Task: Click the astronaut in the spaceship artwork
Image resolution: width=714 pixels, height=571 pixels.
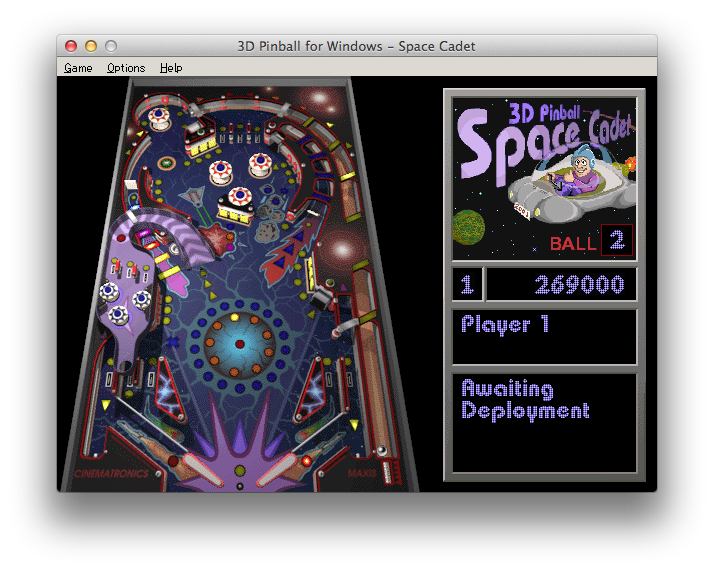Action: click(582, 172)
